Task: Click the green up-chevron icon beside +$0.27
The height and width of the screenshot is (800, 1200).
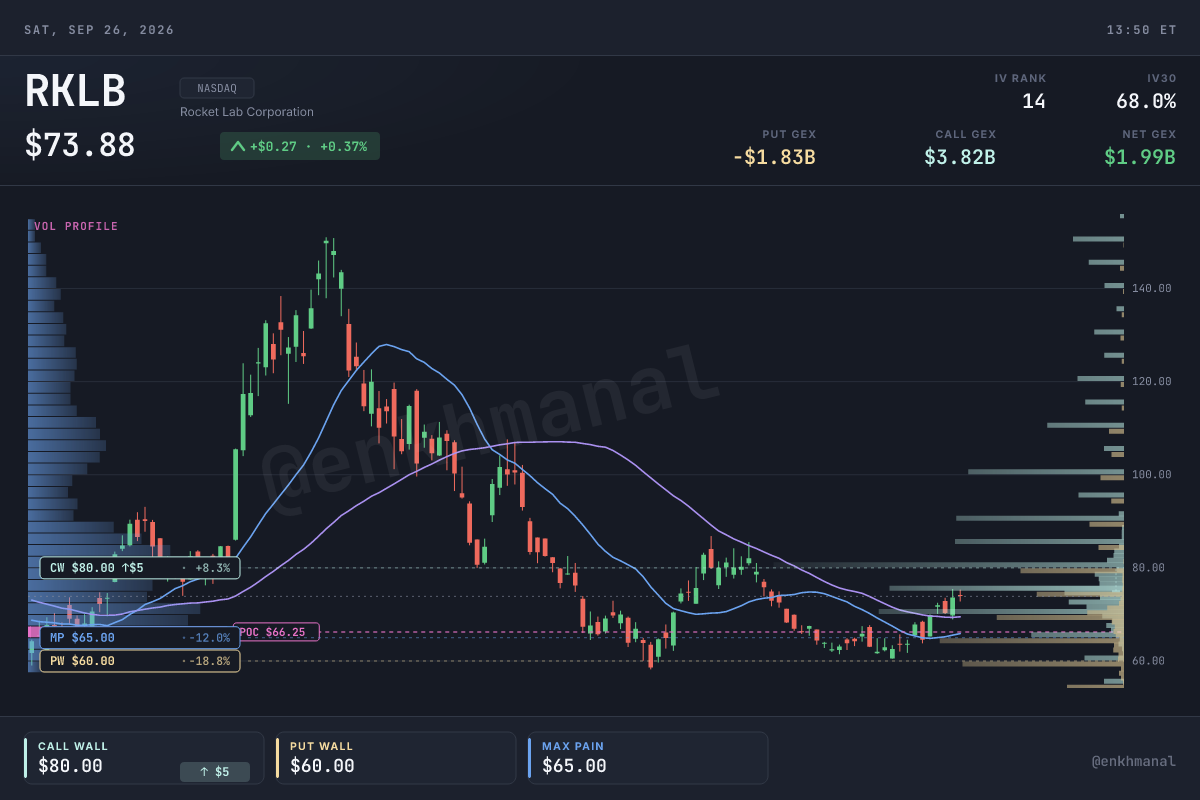Action: tap(238, 147)
